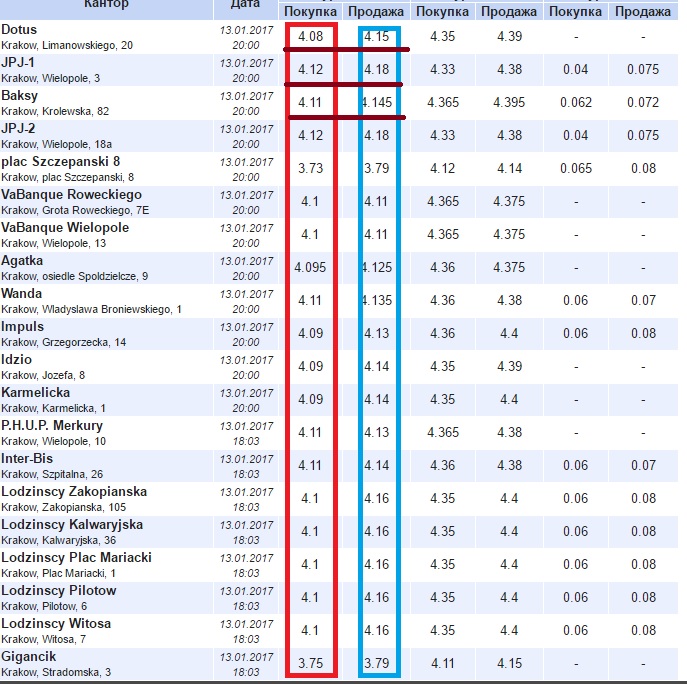
Task: Click address Krakow, Wielopole, 18a
Action: click(x=57, y=145)
